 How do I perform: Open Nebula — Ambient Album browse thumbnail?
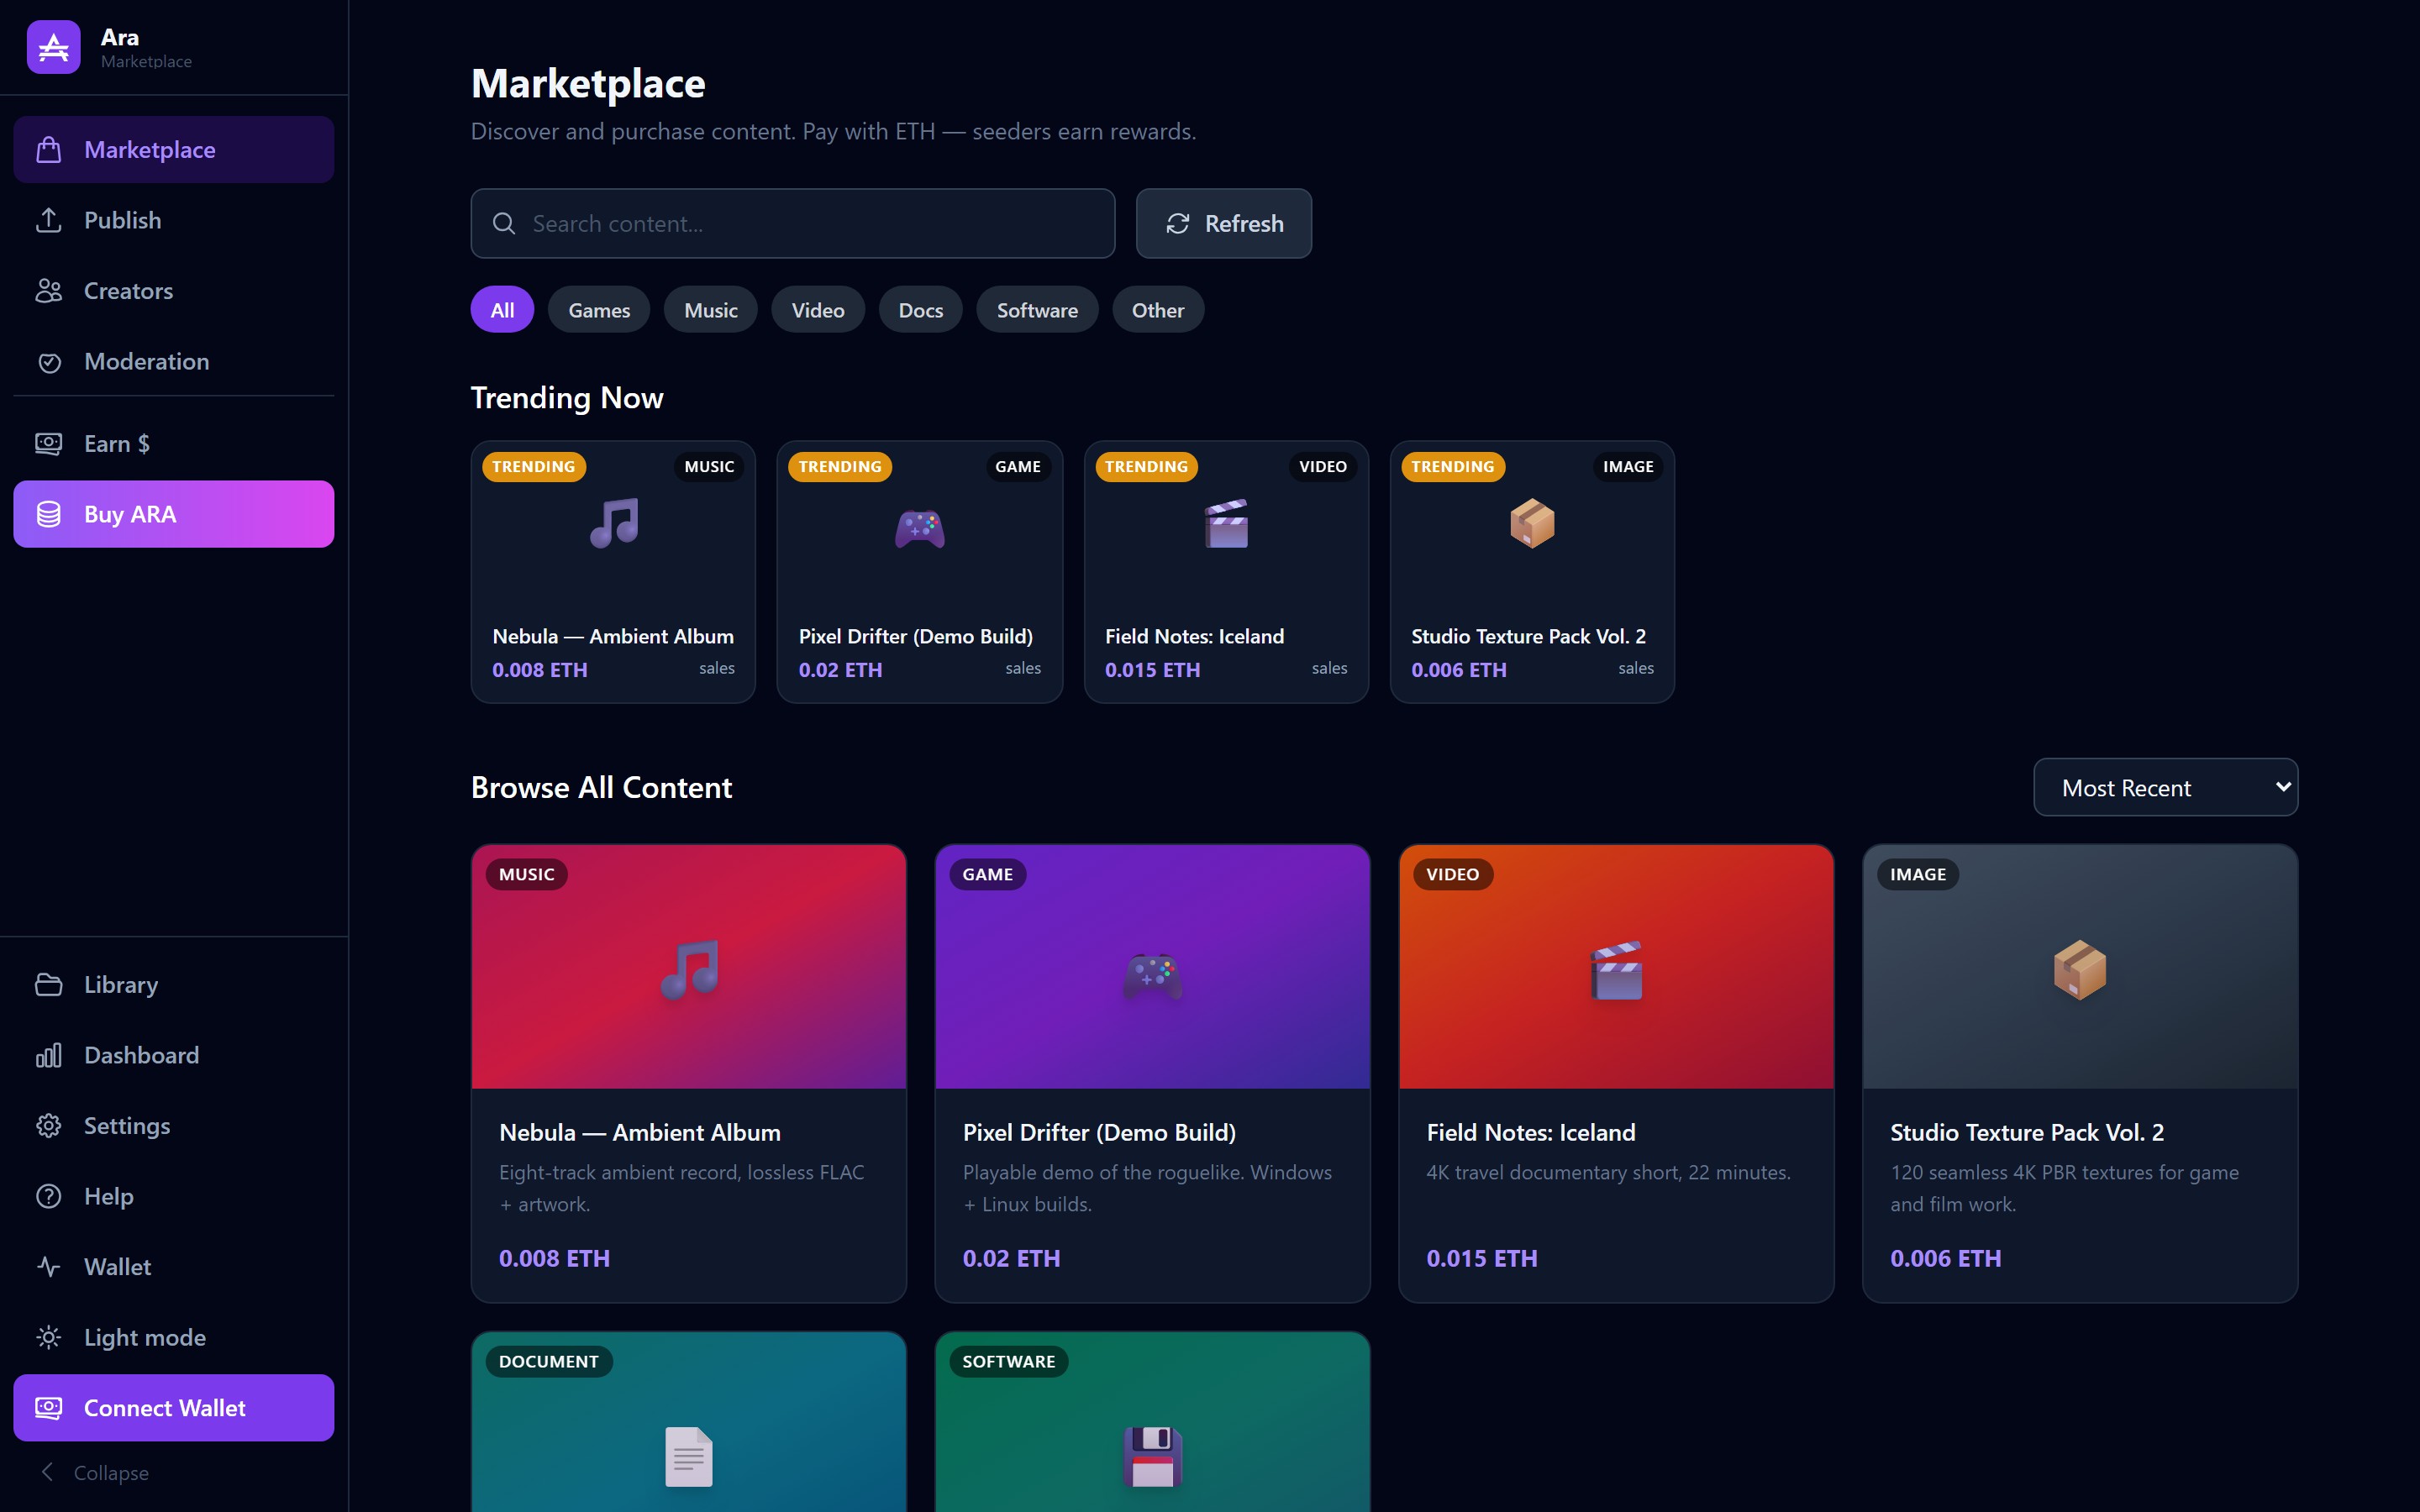[x=689, y=967]
